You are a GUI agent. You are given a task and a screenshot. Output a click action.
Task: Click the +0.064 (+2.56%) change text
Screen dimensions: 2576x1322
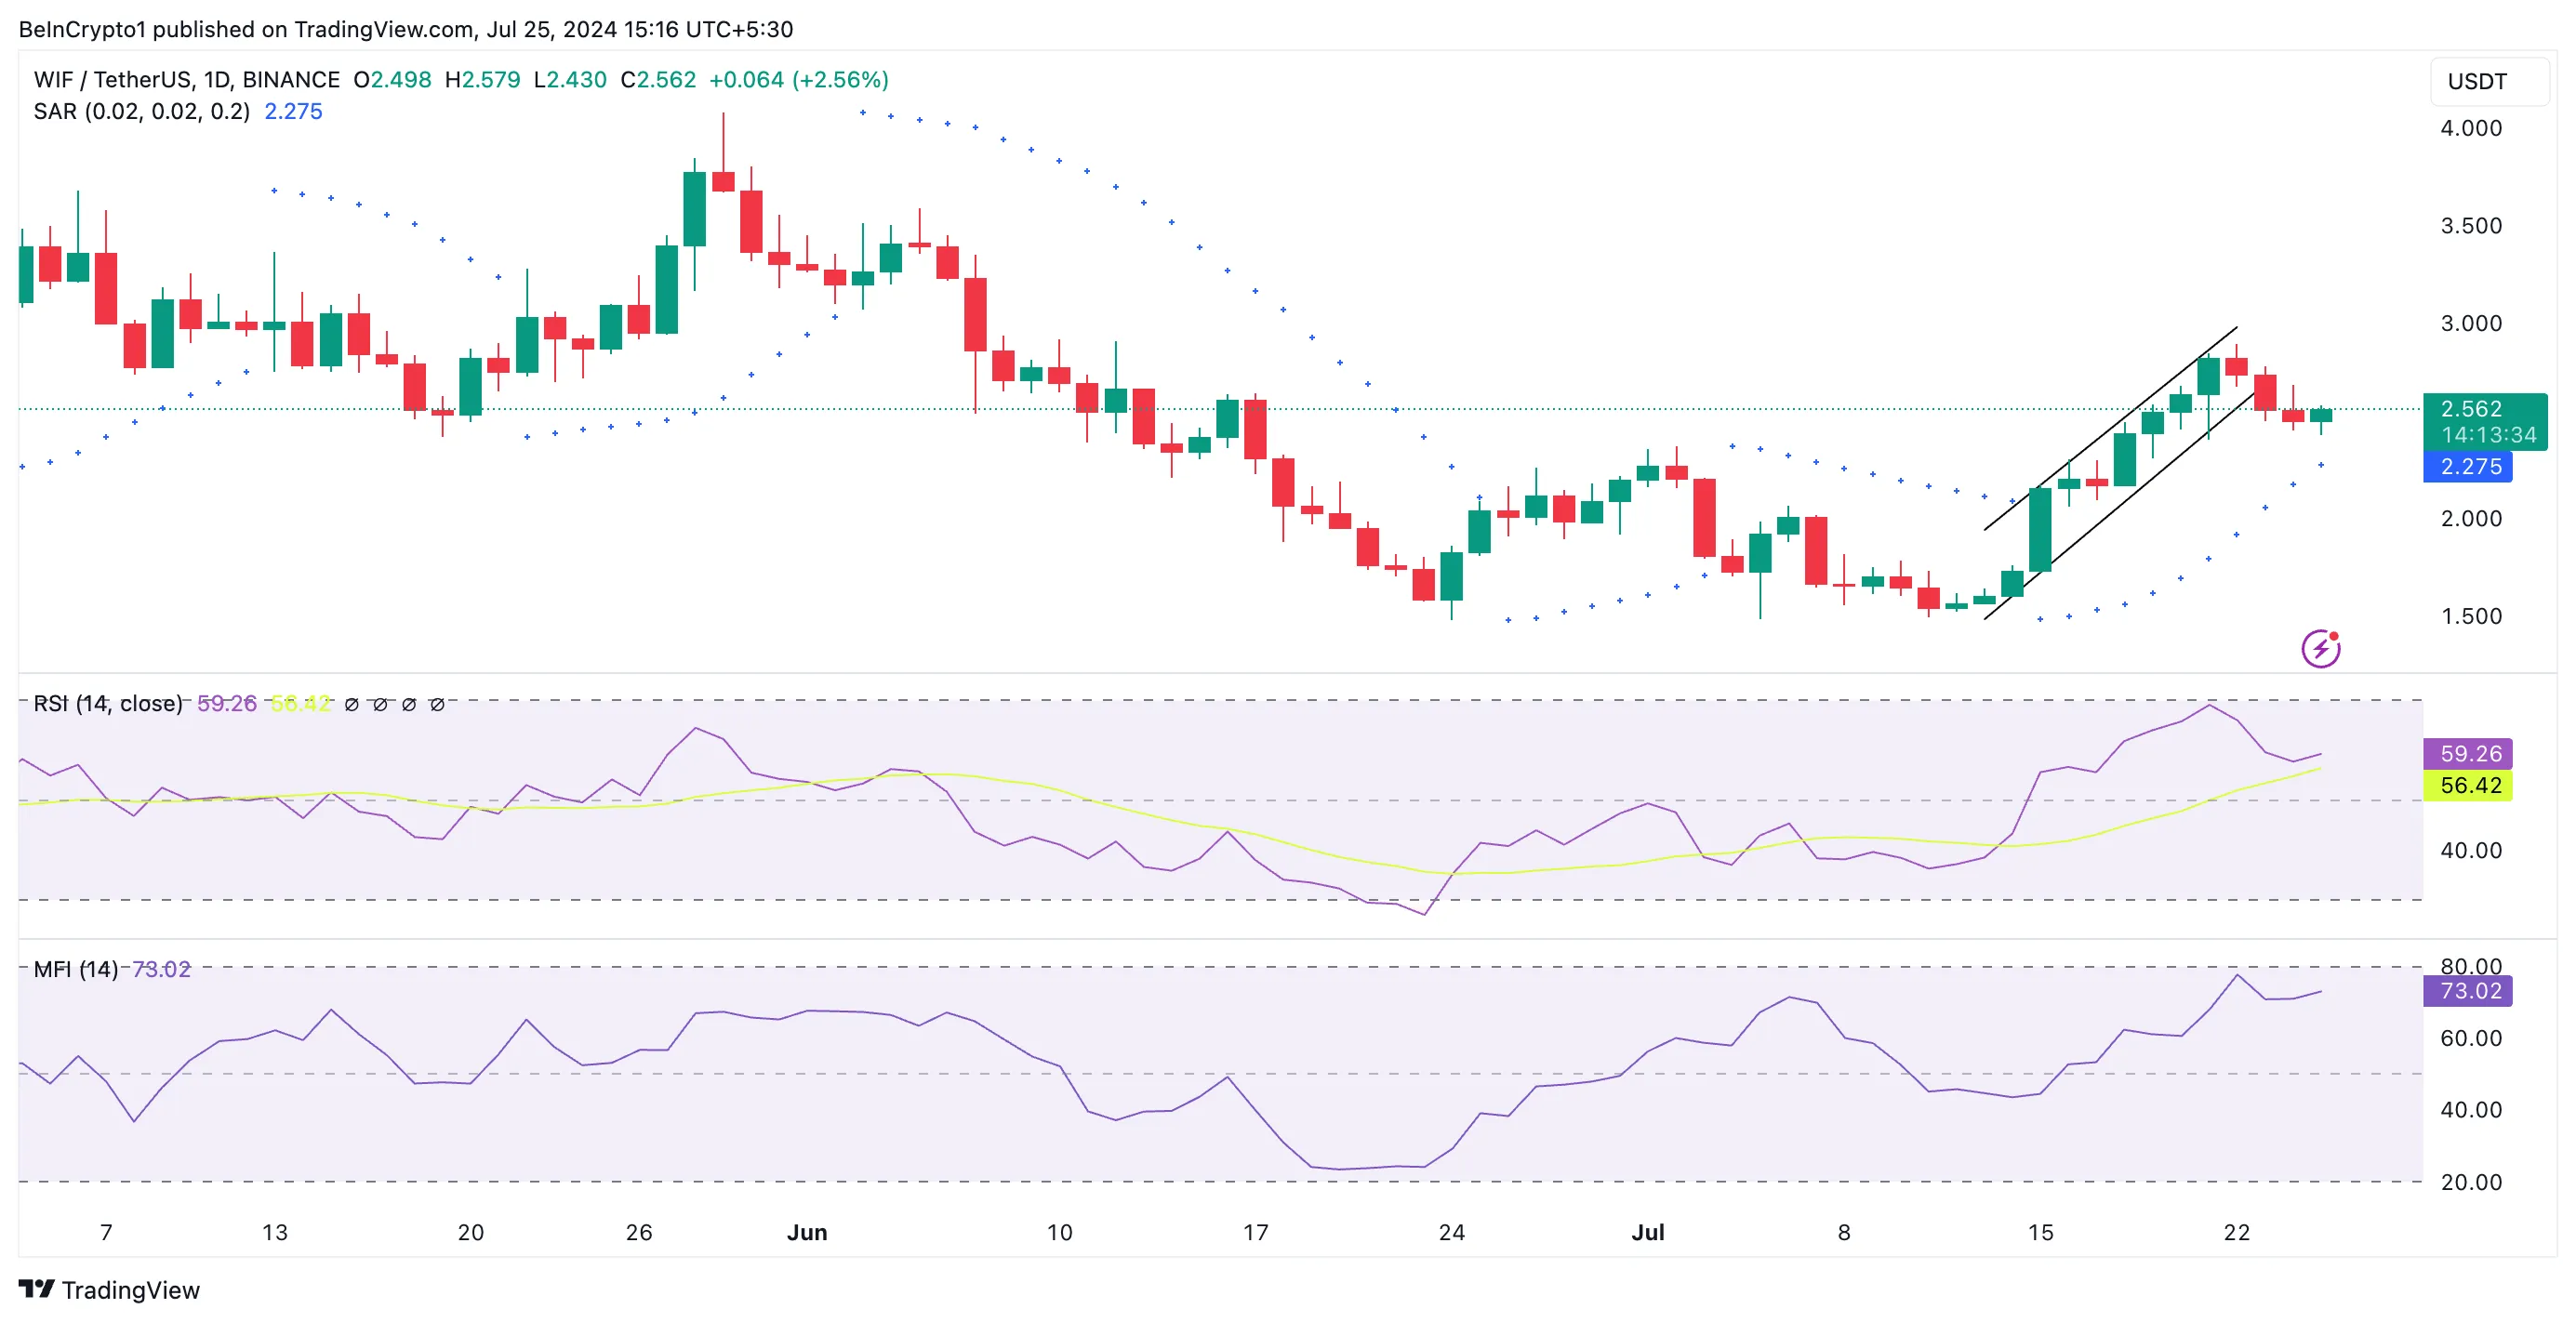799,80
